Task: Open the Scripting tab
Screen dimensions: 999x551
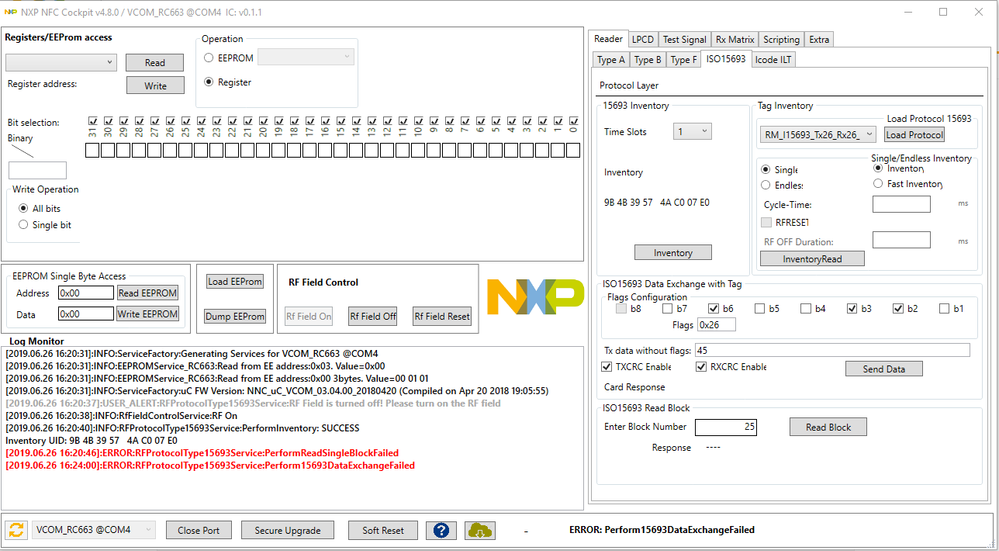Action: coord(781,39)
